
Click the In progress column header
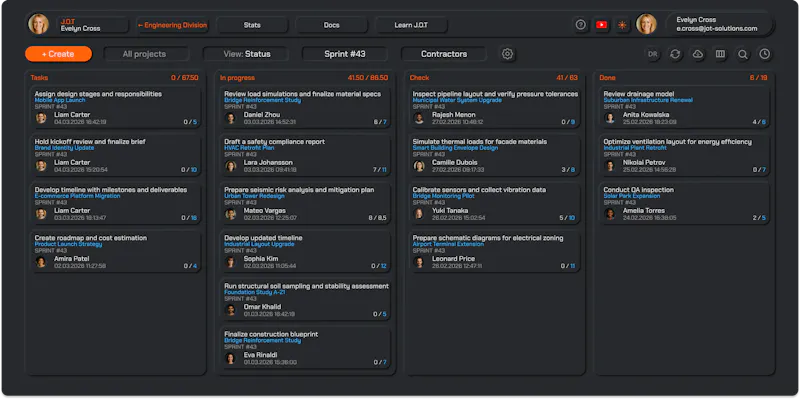(237, 78)
